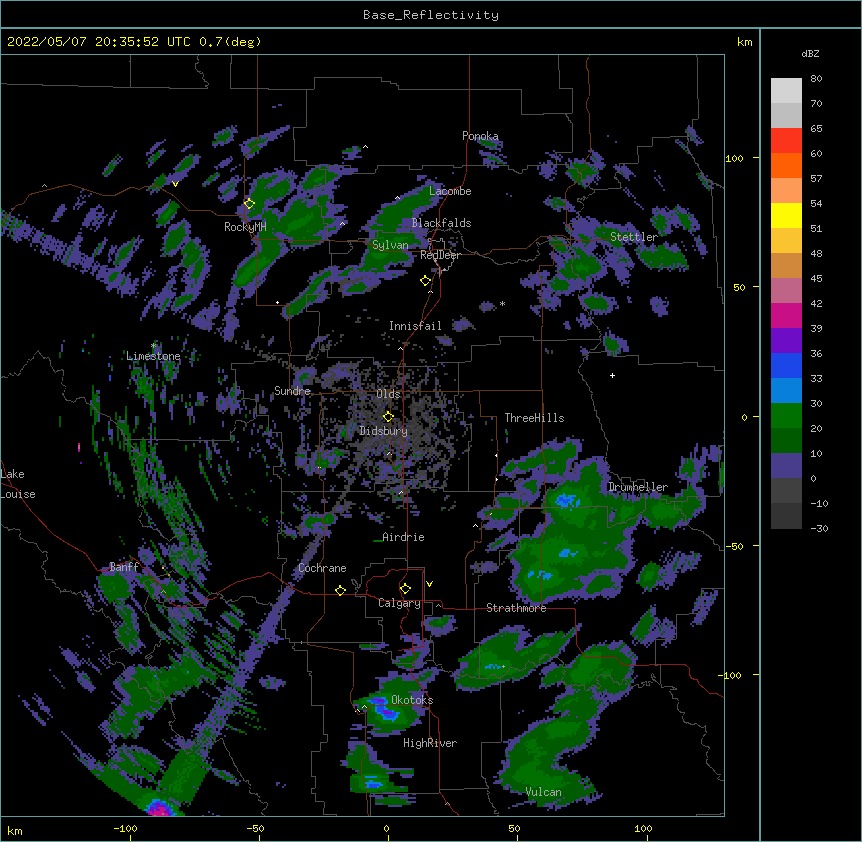This screenshot has width=862, height=842.
Task: Click the Base_Reflectivity title text
Action: tap(431, 15)
